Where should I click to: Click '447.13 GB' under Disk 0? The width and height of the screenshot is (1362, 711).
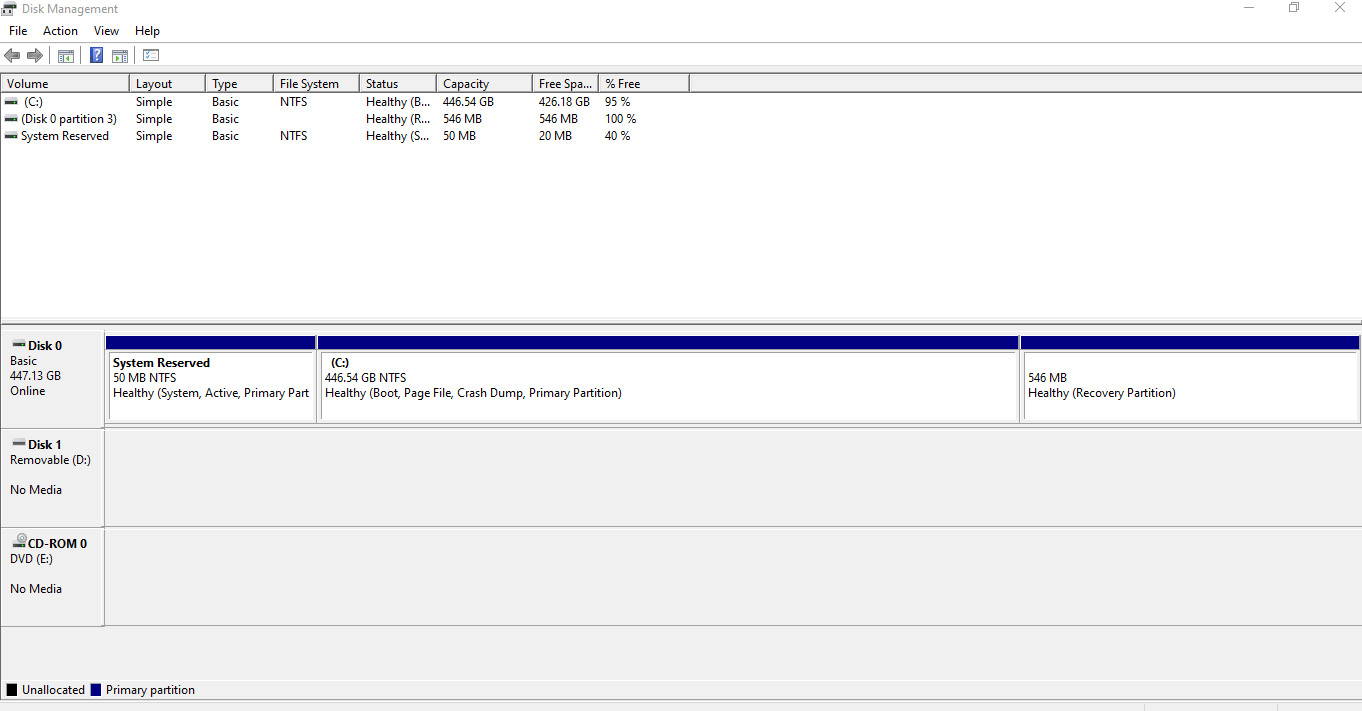(35, 376)
